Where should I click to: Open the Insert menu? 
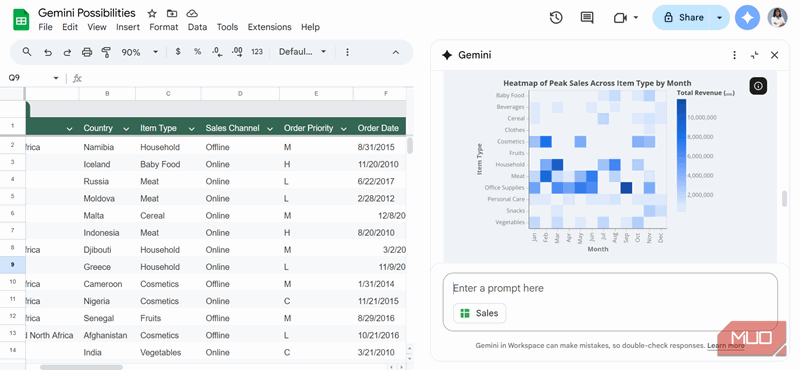tap(128, 27)
